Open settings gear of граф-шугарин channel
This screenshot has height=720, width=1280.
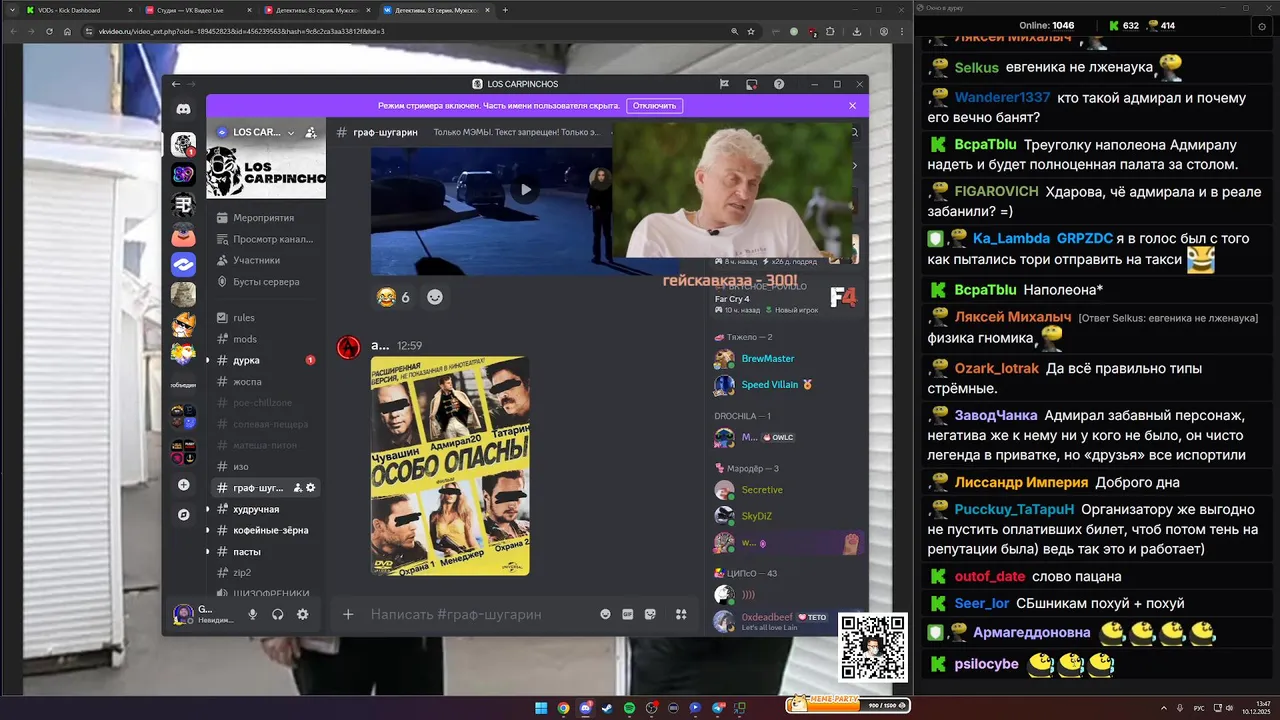point(311,488)
